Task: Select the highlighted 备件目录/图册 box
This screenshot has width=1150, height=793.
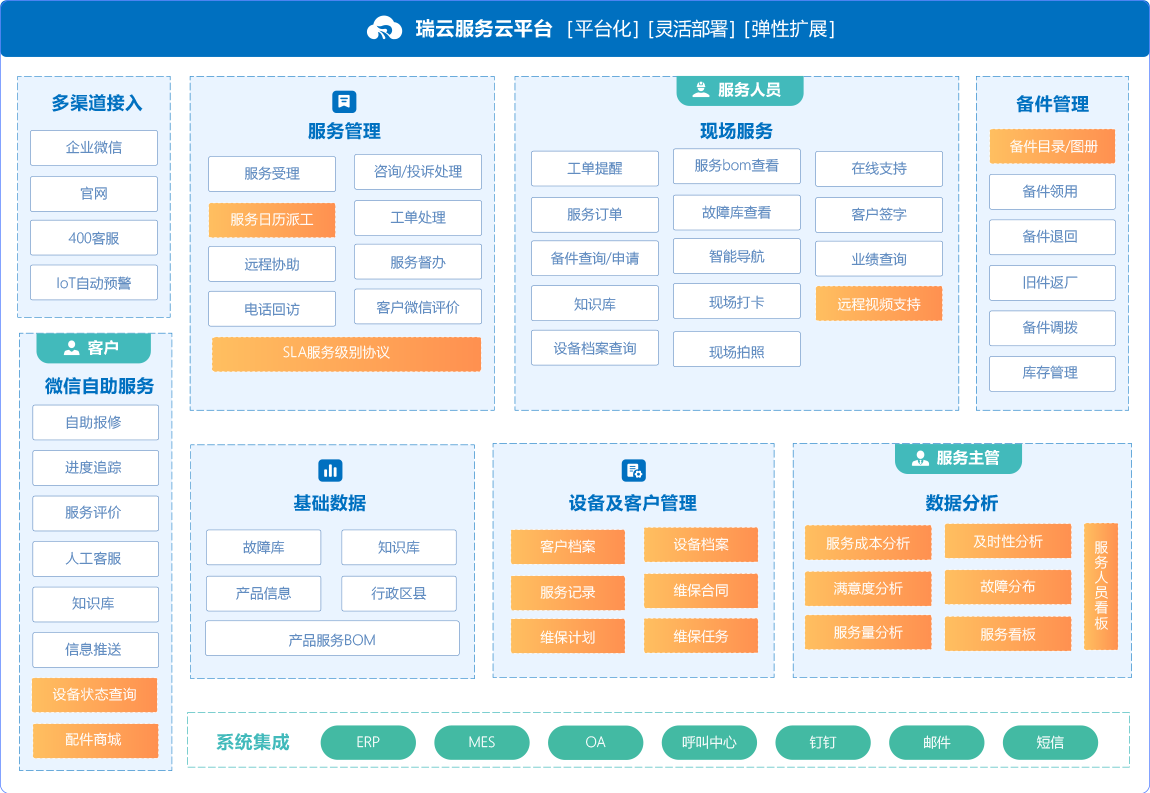Action: (x=1052, y=147)
